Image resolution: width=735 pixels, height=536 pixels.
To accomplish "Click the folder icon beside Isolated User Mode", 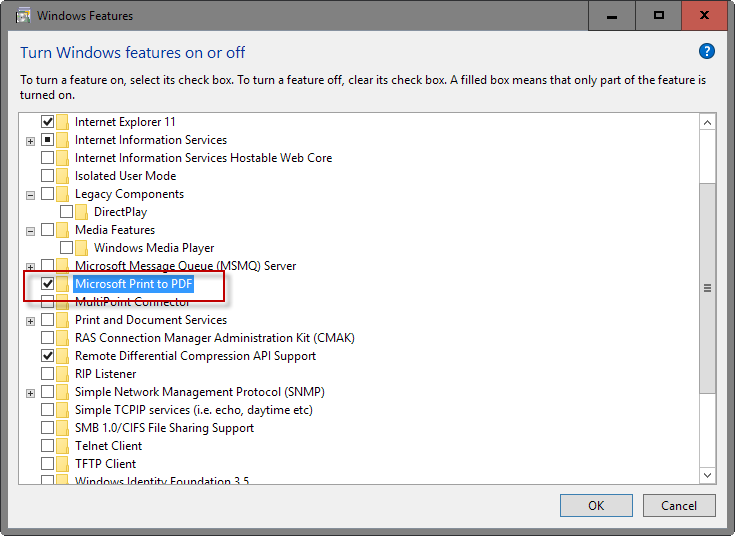I will click(62, 176).
